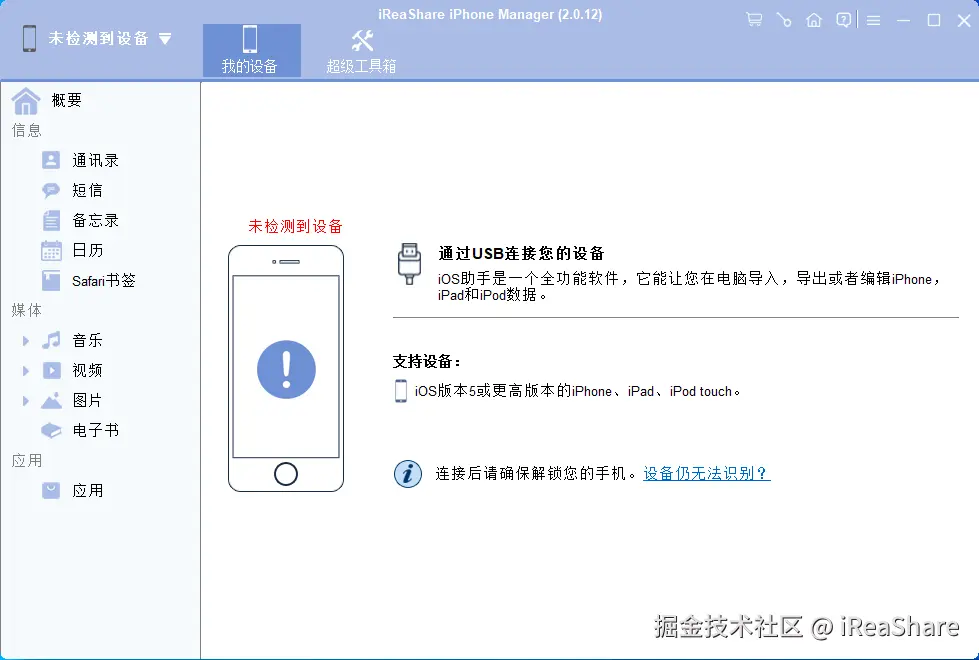
Task: Expand the 未检测到设备 device dropdown arrow
Action: 165,39
